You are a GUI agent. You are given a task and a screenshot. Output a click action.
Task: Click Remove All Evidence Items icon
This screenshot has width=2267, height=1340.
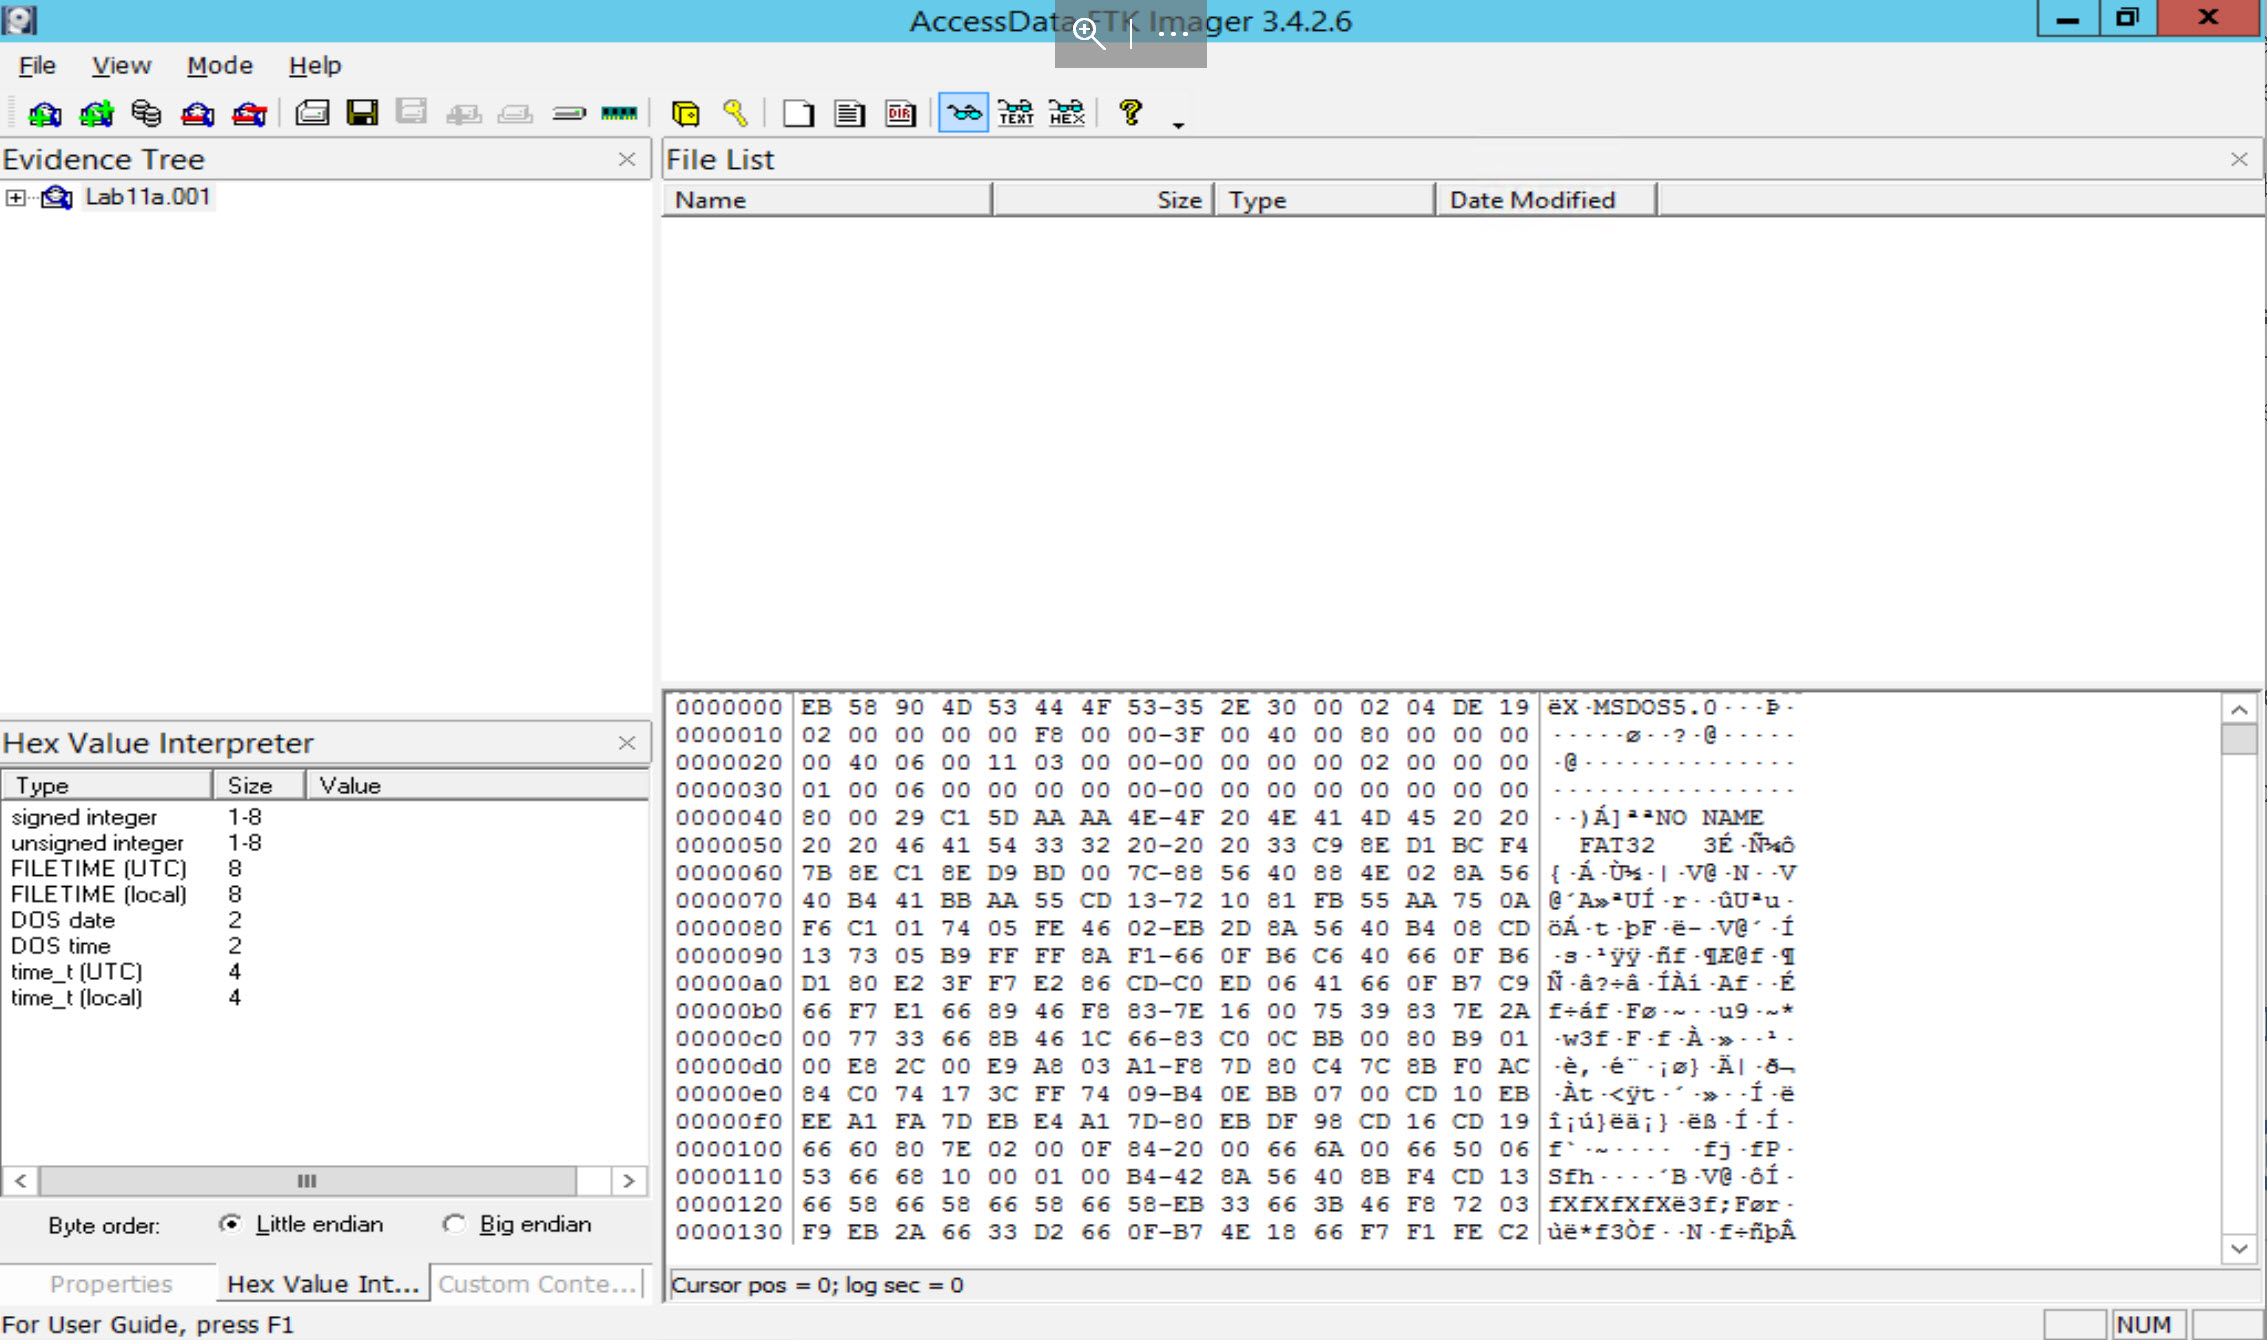point(249,114)
